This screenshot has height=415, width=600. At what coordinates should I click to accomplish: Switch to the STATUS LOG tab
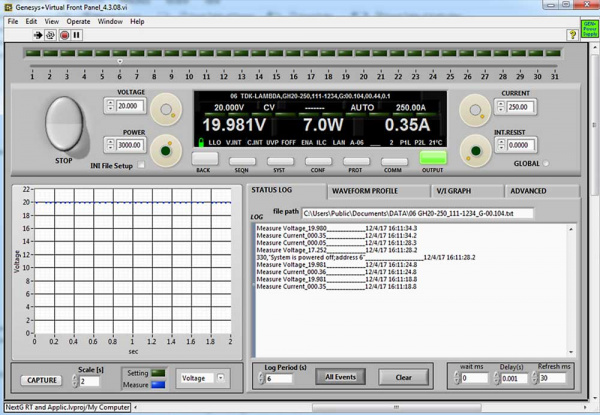click(287, 190)
